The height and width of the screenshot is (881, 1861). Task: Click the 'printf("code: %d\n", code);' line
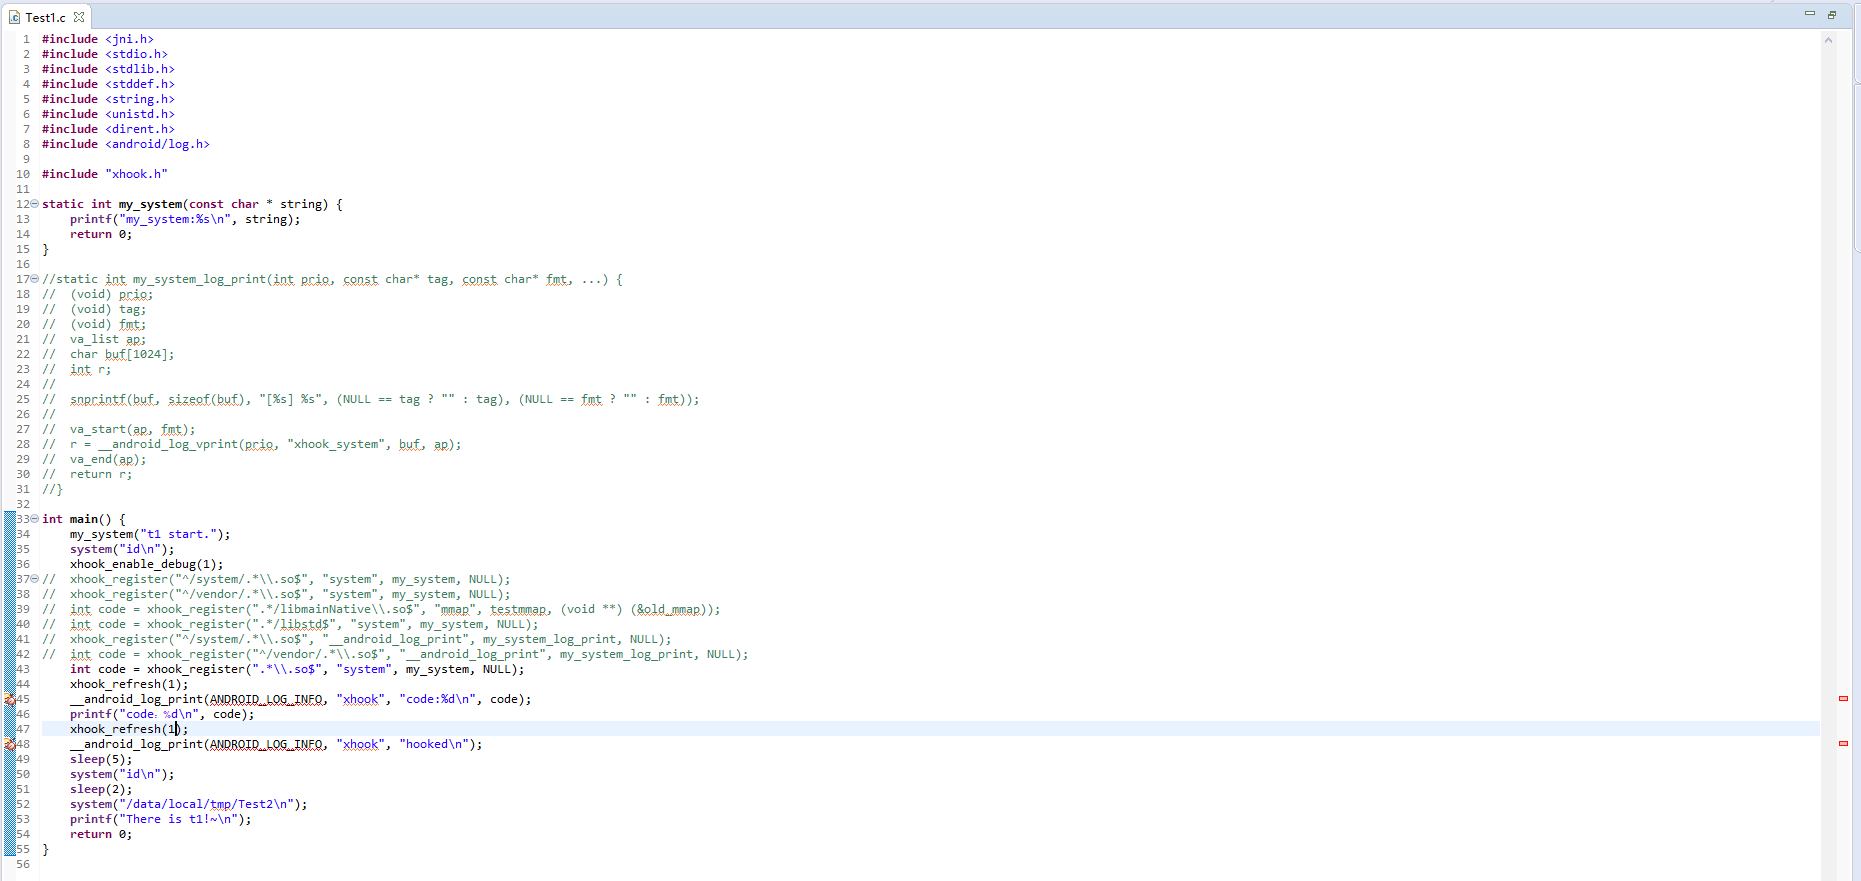(x=162, y=714)
